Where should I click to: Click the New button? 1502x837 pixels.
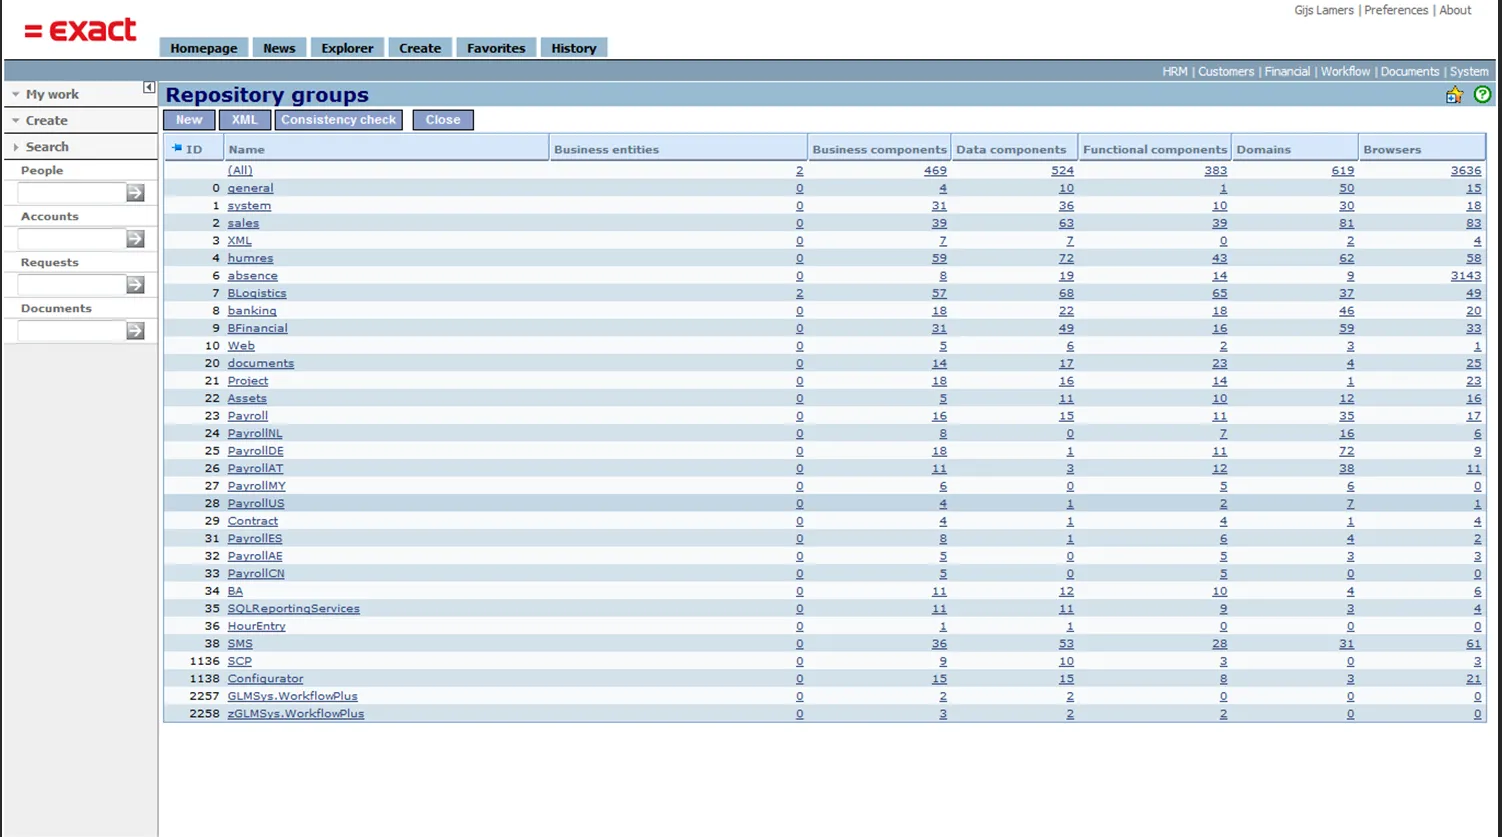click(x=189, y=120)
